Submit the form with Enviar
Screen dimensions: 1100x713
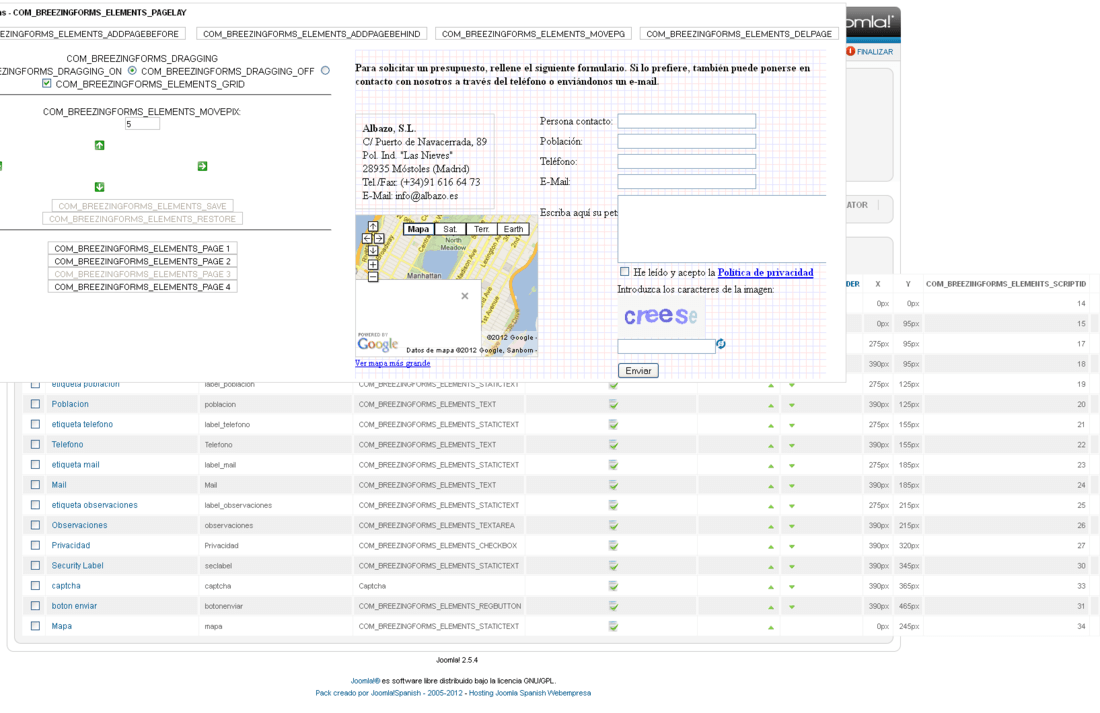[x=638, y=371]
